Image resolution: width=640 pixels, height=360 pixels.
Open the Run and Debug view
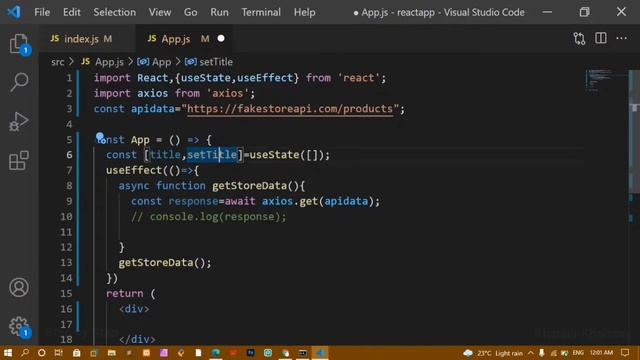pyautogui.click(x=19, y=121)
